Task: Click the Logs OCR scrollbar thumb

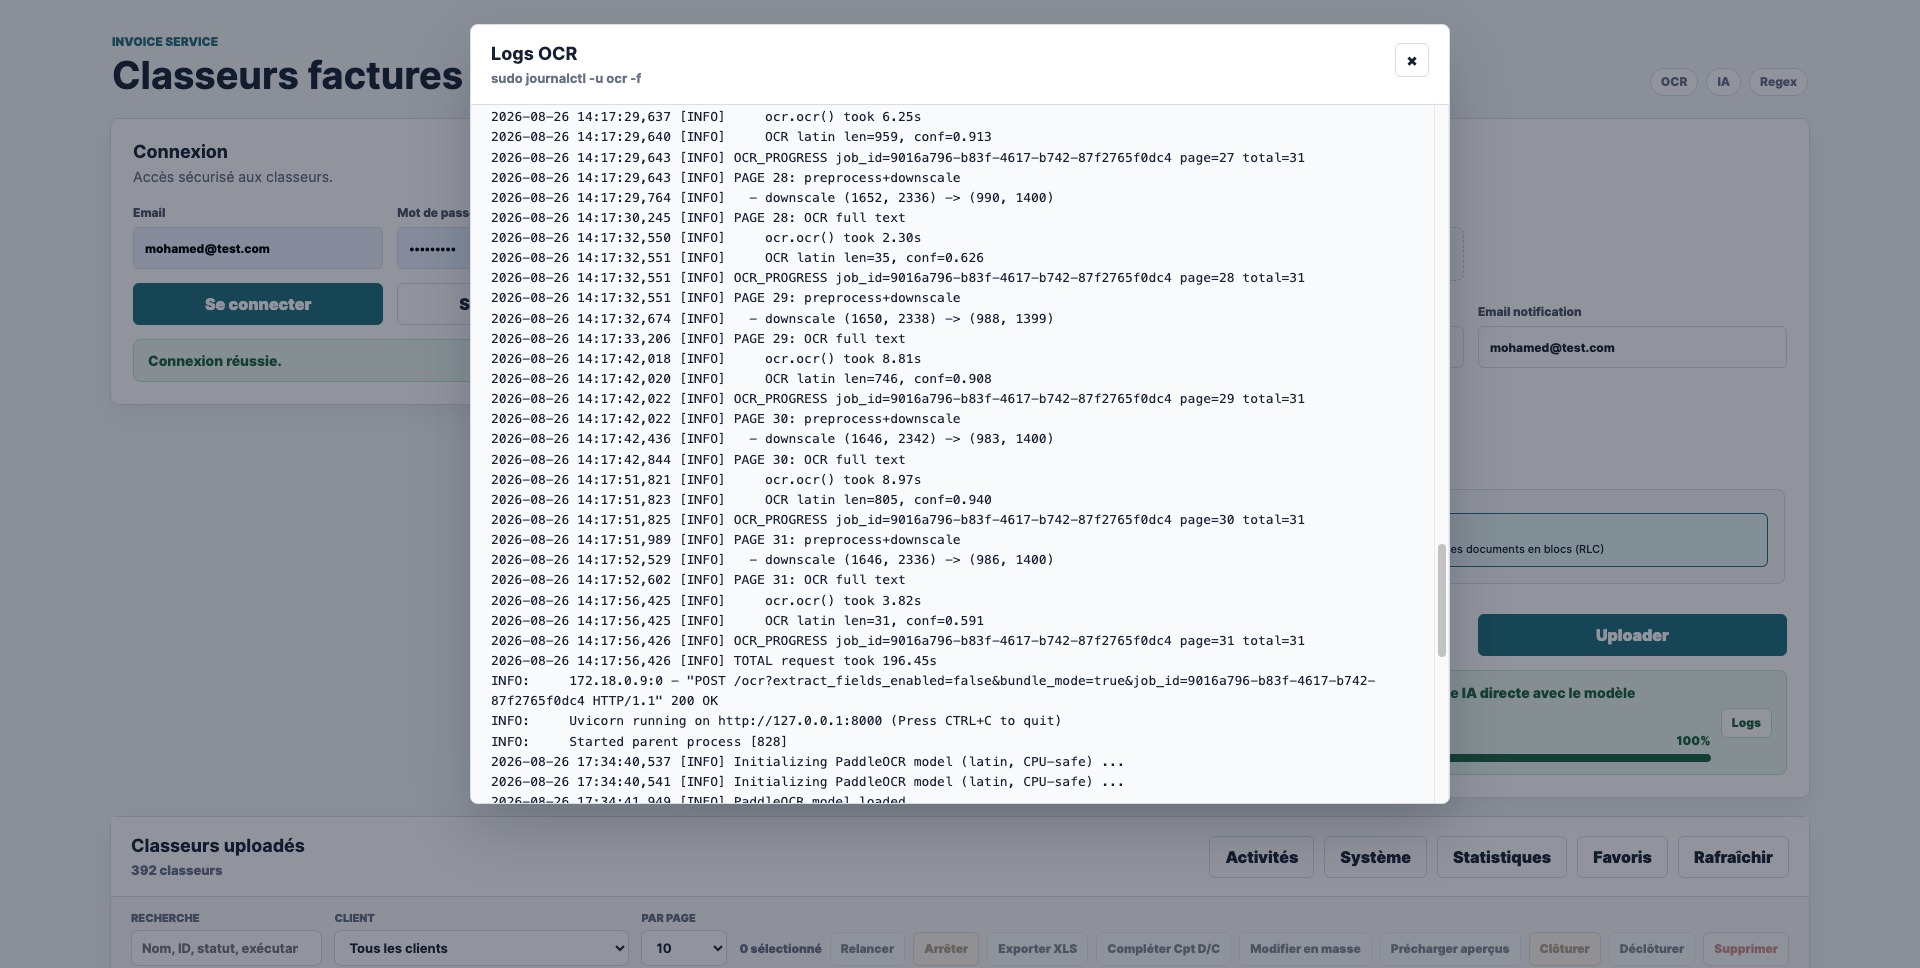Action: (x=1441, y=600)
